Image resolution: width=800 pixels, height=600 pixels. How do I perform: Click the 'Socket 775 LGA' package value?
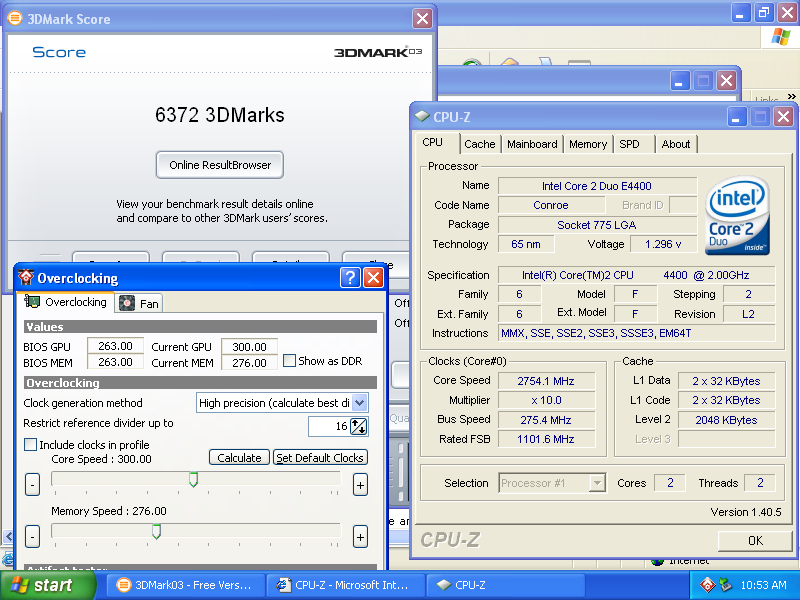click(597, 225)
